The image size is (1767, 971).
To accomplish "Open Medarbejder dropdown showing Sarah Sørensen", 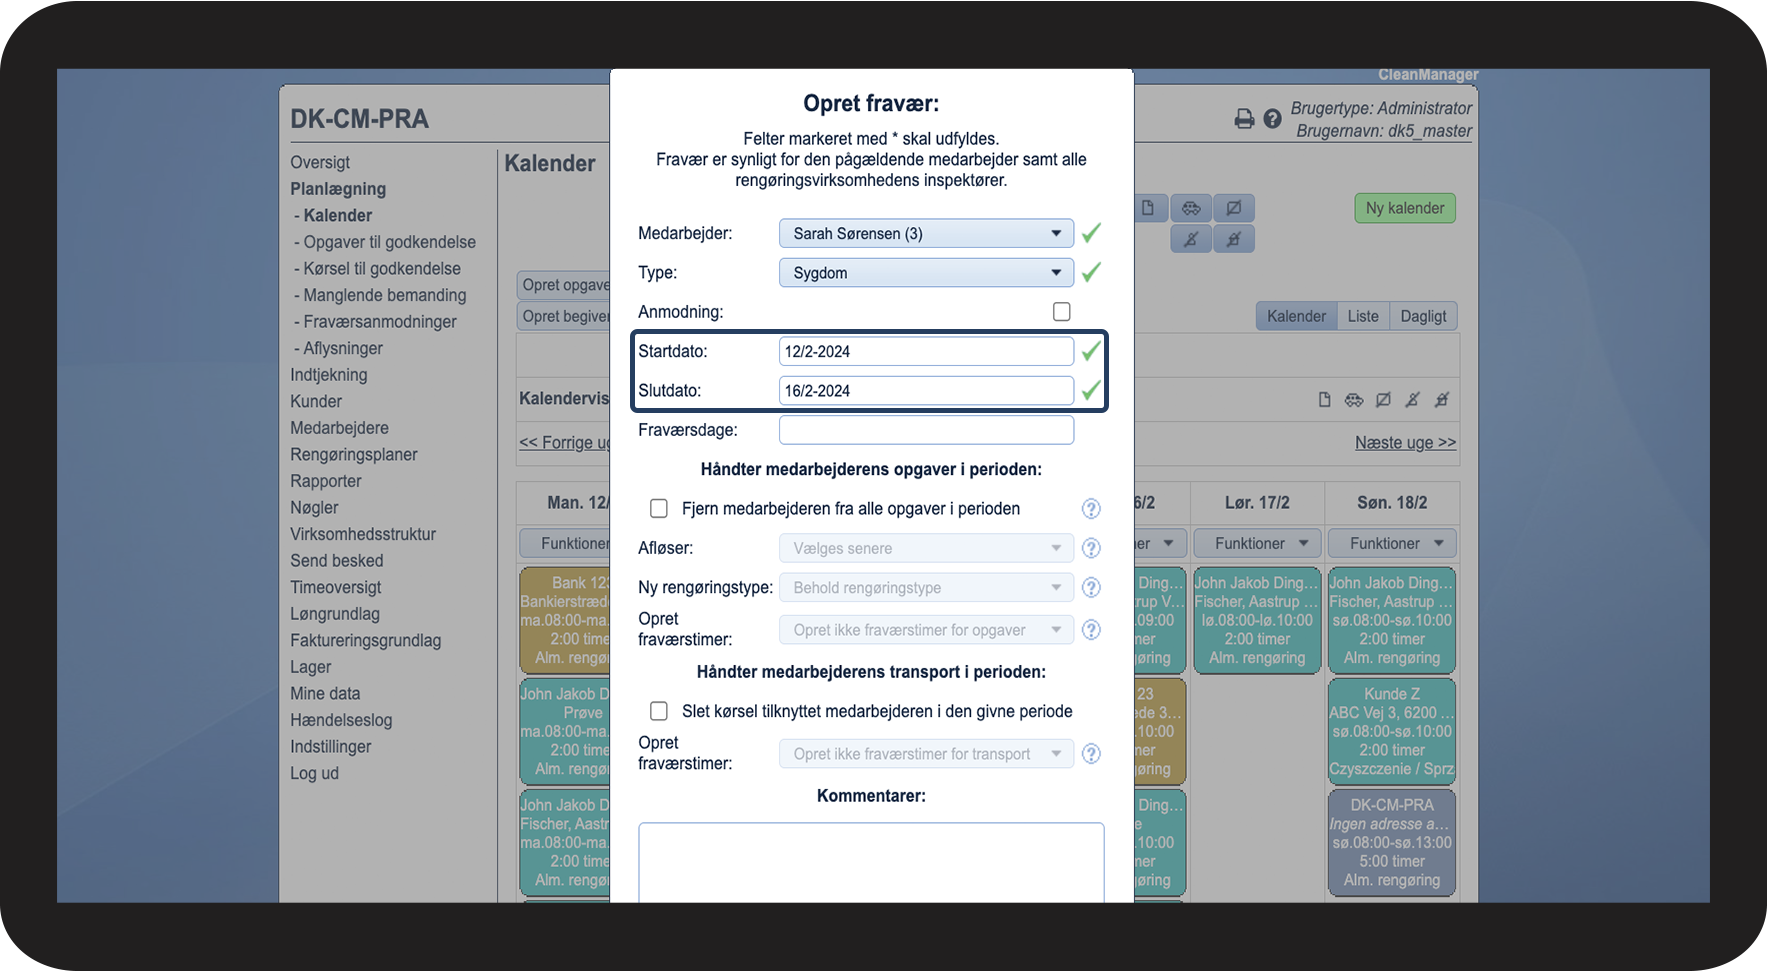I will pyautogui.click(x=926, y=233).
